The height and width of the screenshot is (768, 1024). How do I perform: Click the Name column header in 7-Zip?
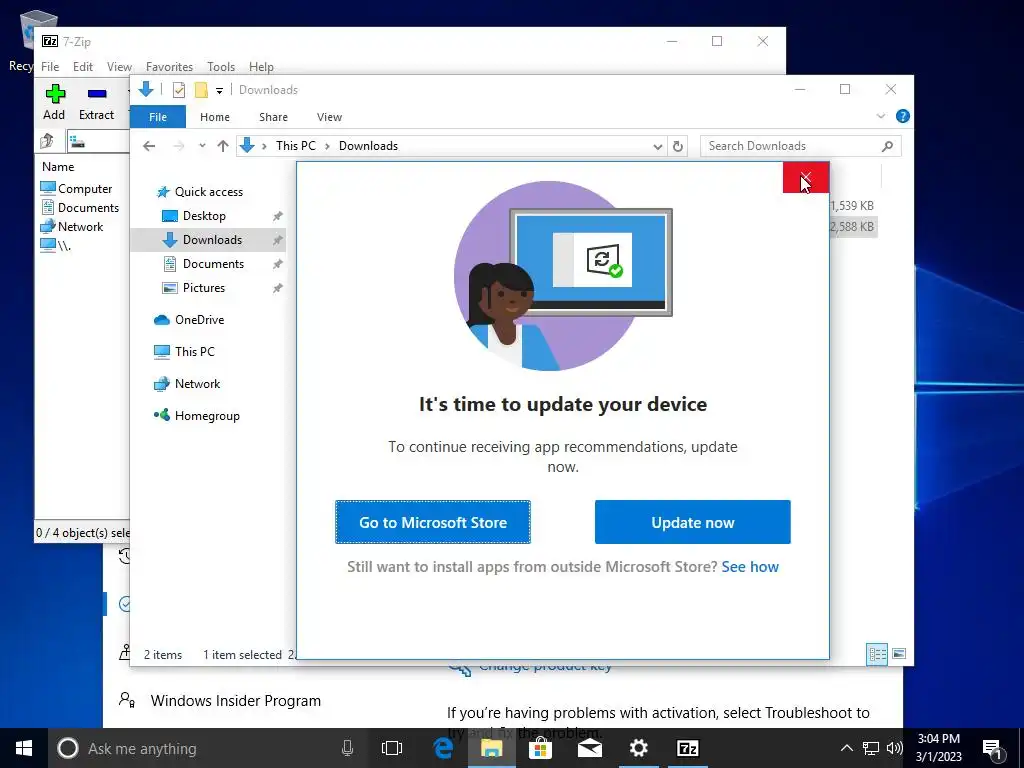pos(58,167)
